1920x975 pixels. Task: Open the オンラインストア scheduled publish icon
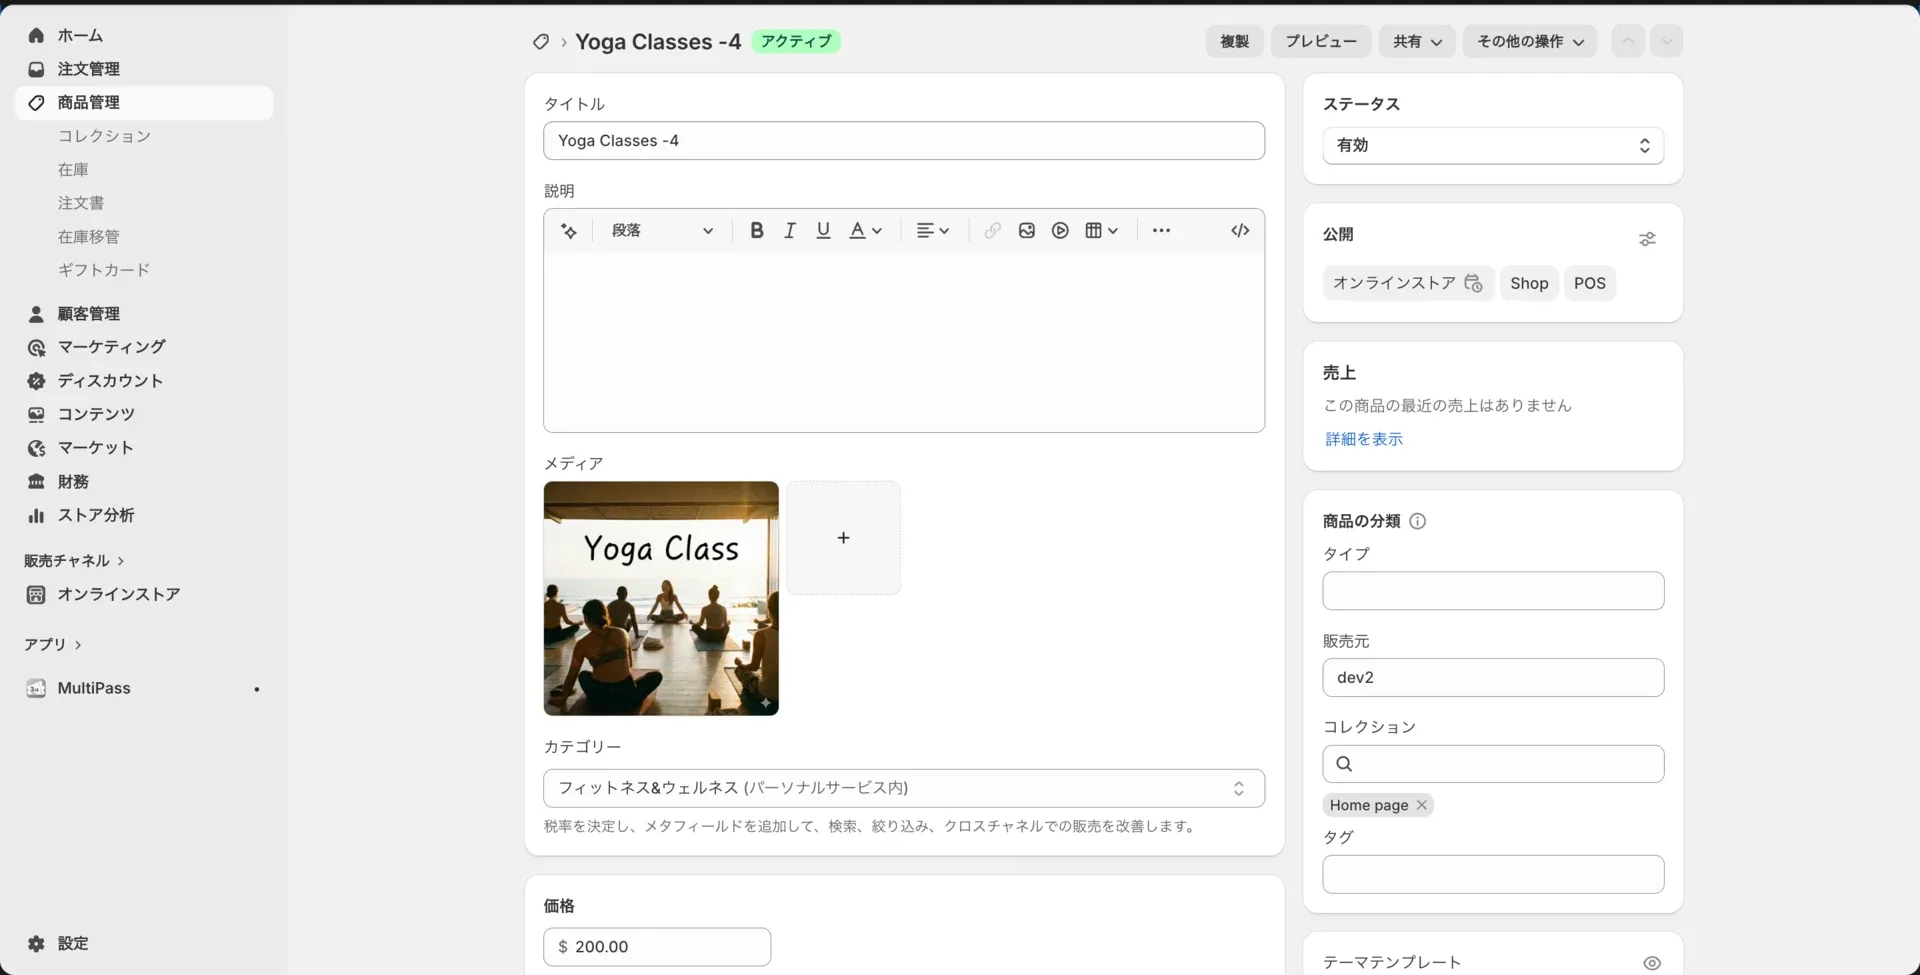[x=1473, y=283]
